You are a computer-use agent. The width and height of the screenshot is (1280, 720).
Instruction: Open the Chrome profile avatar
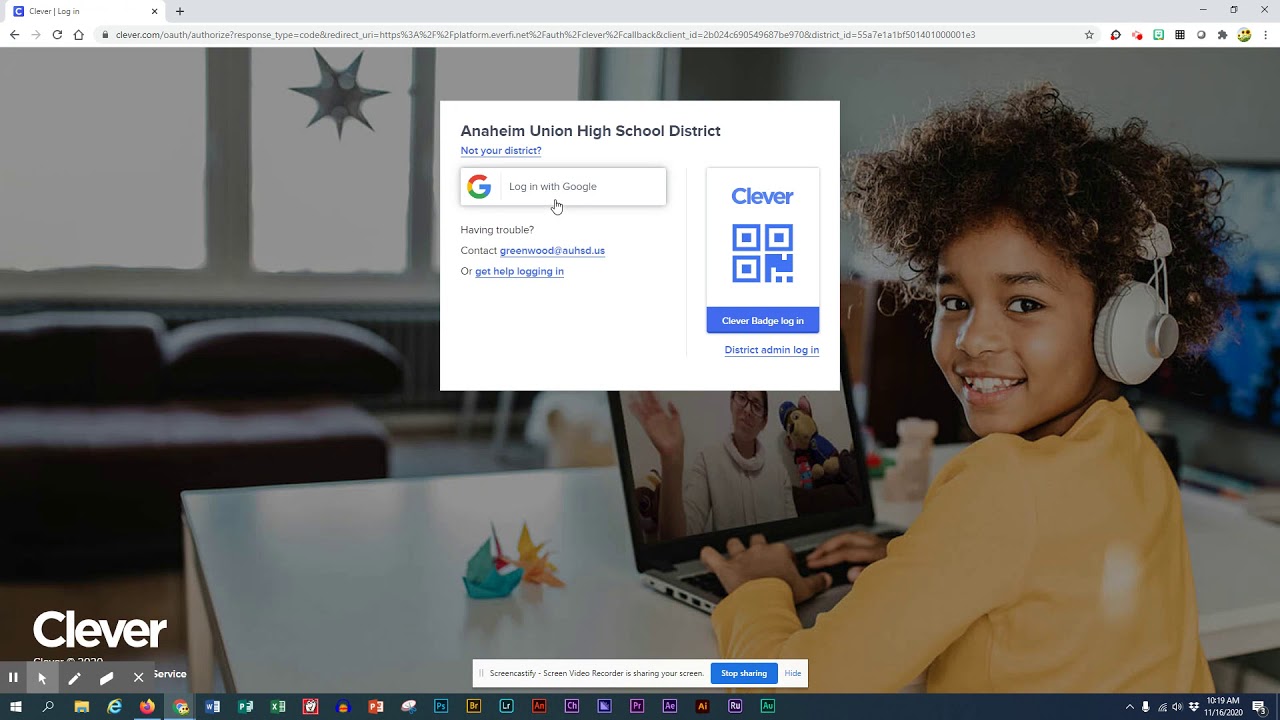click(x=1244, y=35)
